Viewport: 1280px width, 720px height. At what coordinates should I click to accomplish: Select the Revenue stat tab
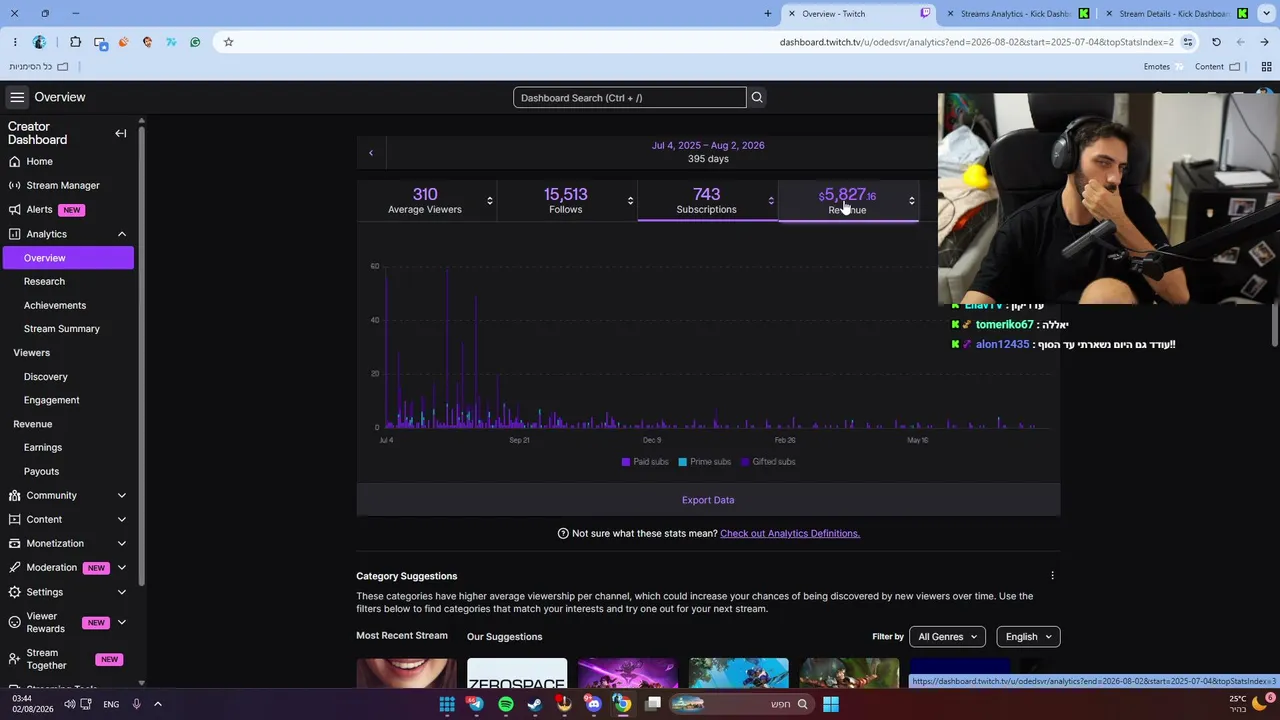tap(847, 200)
